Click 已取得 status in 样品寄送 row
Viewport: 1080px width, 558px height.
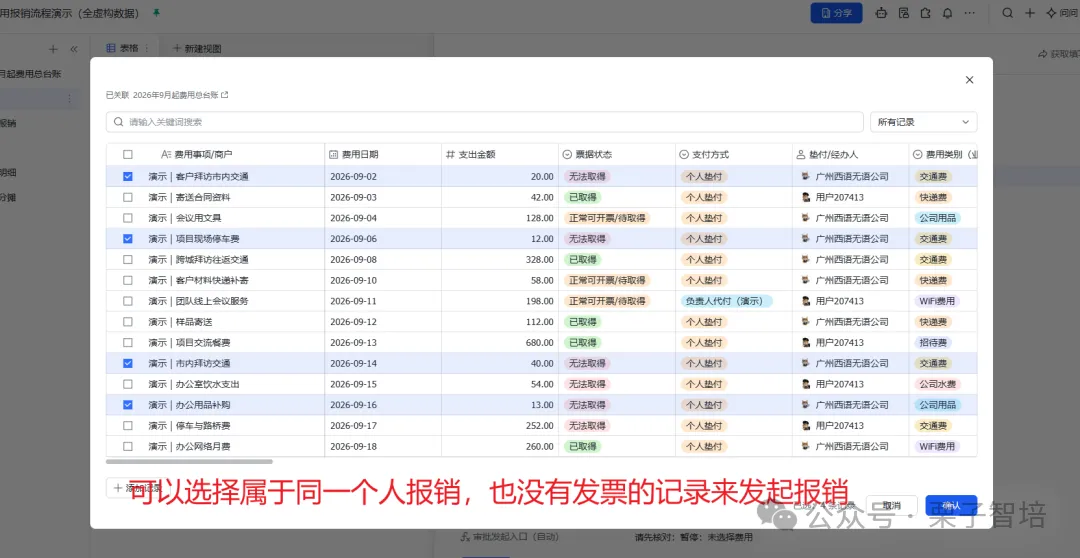pyautogui.click(x=583, y=322)
